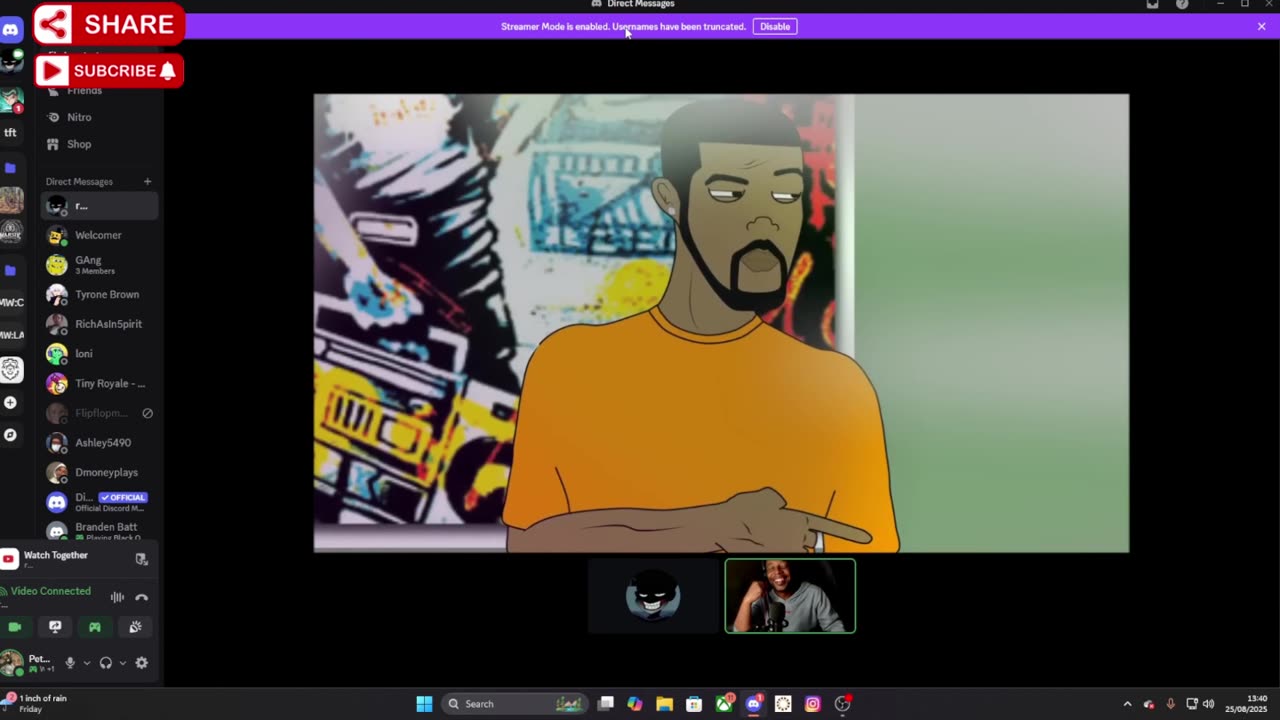
Task: Create new DM with plus icon
Action: [x=147, y=181]
